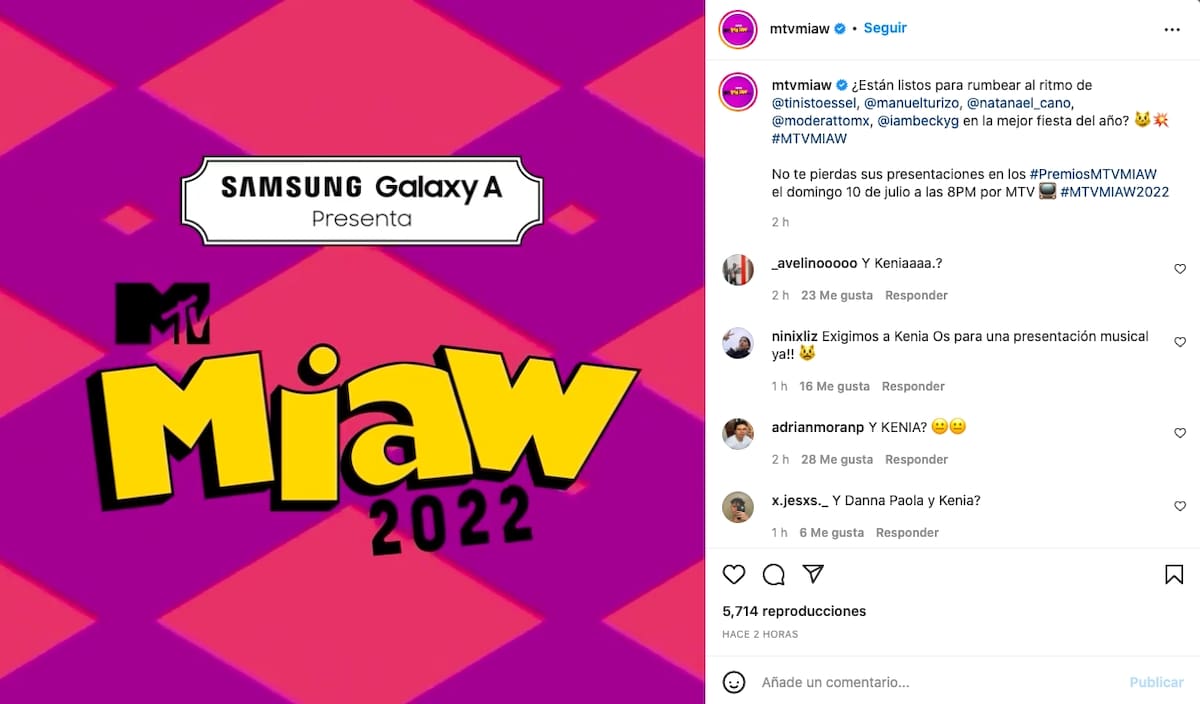The height and width of the screenshot is (704, 1200).
Task: Like ninixliz's comment heart
Action: [x=1180, y=342]
